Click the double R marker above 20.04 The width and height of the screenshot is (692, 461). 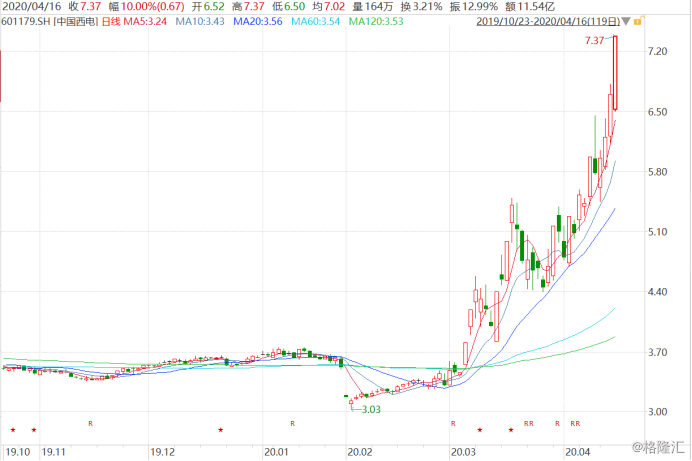575,424
